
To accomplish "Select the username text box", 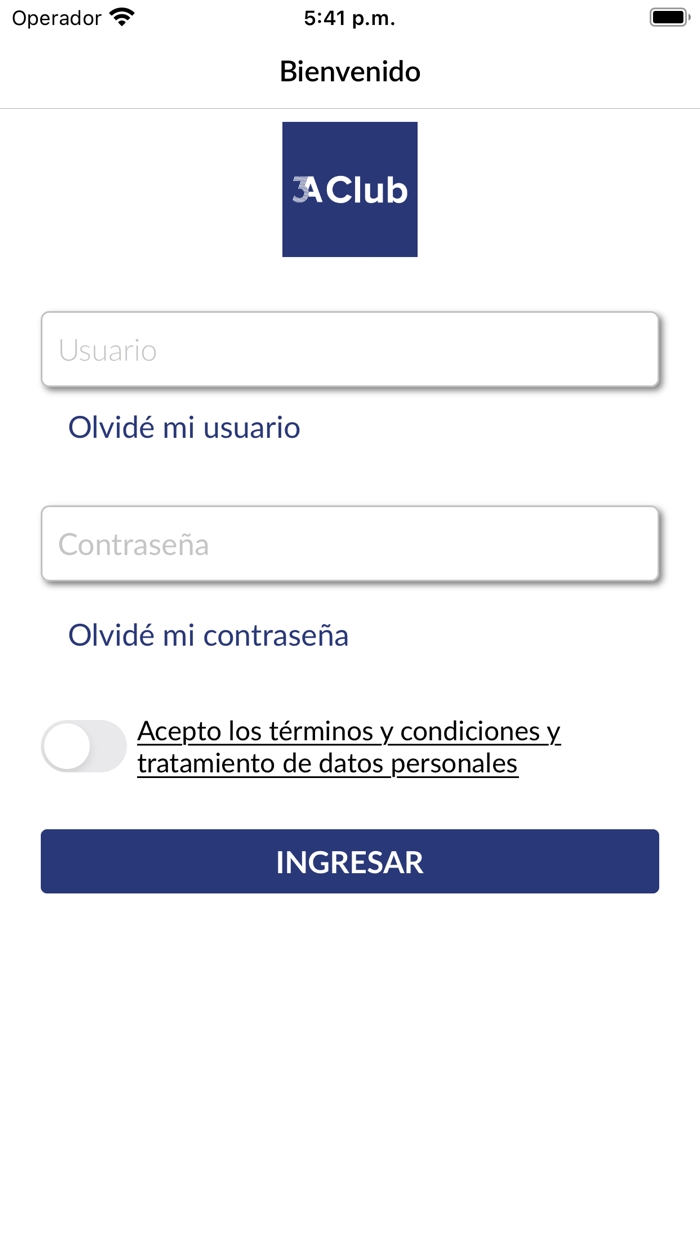I will pyautogui.click(x=349, y=350).
